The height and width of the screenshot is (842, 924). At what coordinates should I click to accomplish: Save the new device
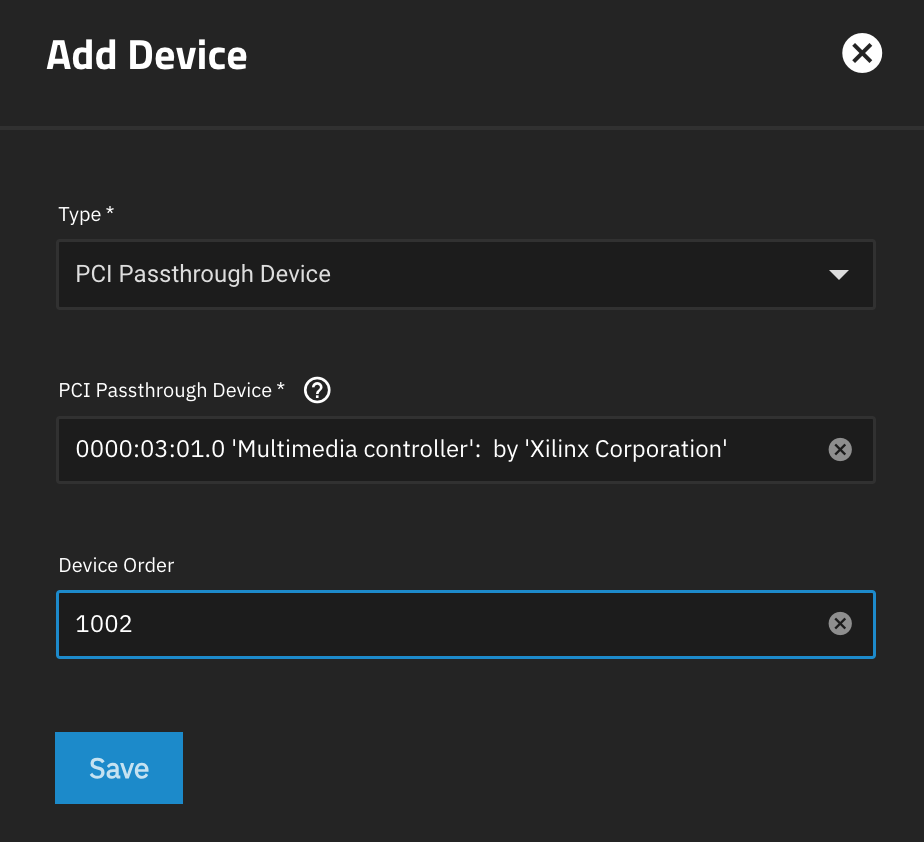[x=119, y=768]
